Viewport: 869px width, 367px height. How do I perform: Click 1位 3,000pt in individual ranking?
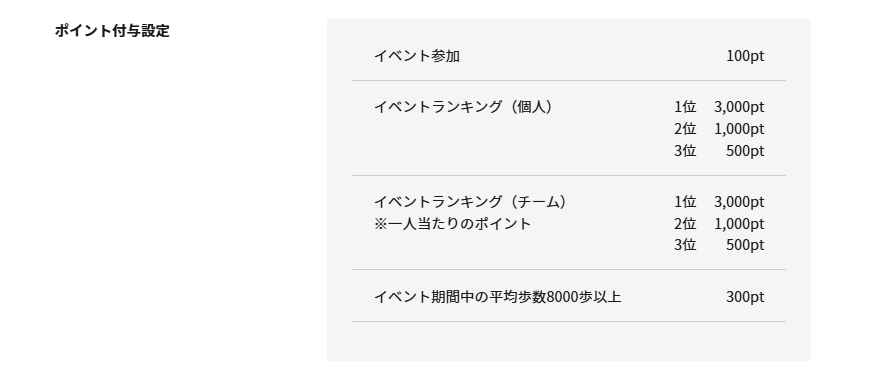pyautogui.click(x=719, y=106)
